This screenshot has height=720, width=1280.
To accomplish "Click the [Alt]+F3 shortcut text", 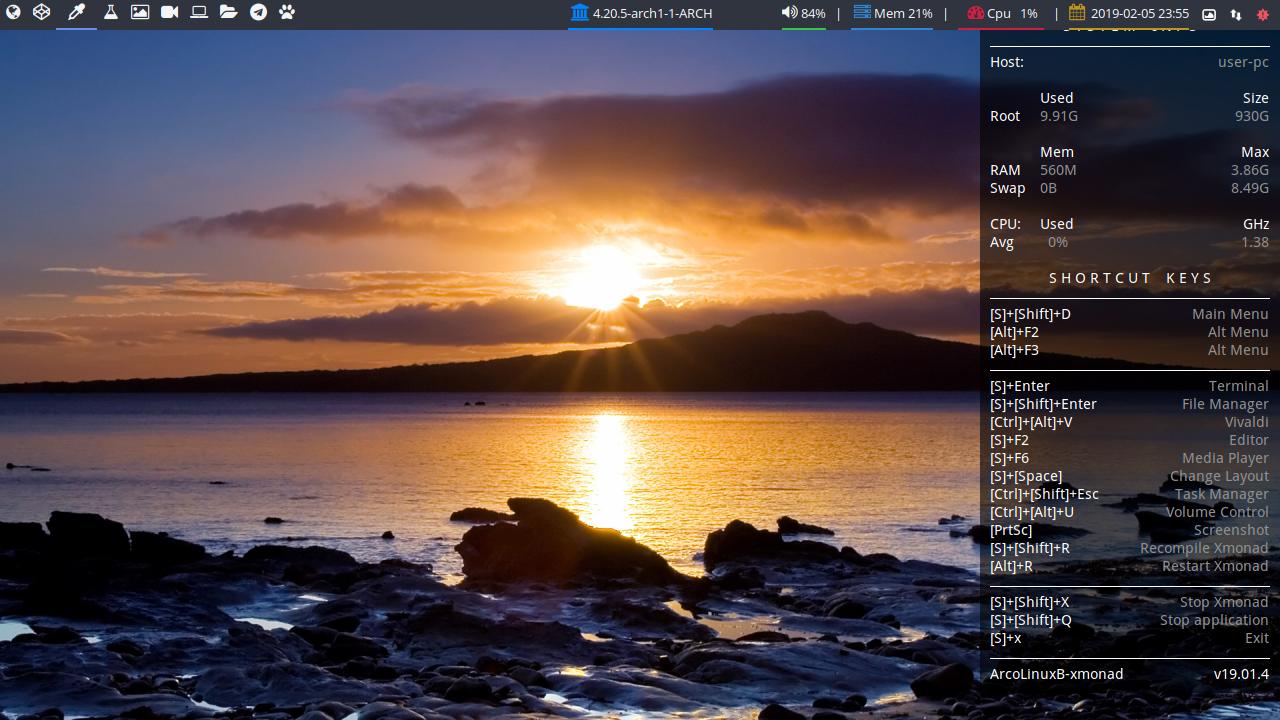I will click(x=1014, y=350).
